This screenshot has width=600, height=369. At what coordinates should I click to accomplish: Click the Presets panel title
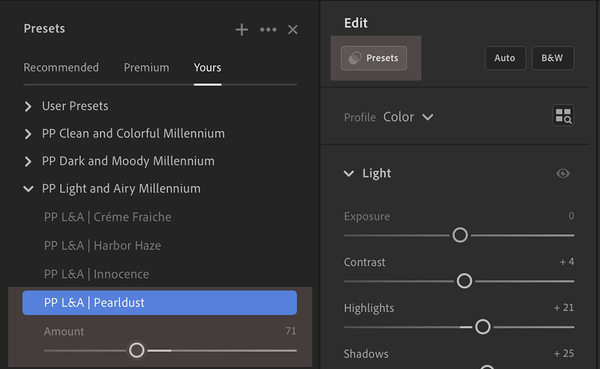[x=44, y=29]
